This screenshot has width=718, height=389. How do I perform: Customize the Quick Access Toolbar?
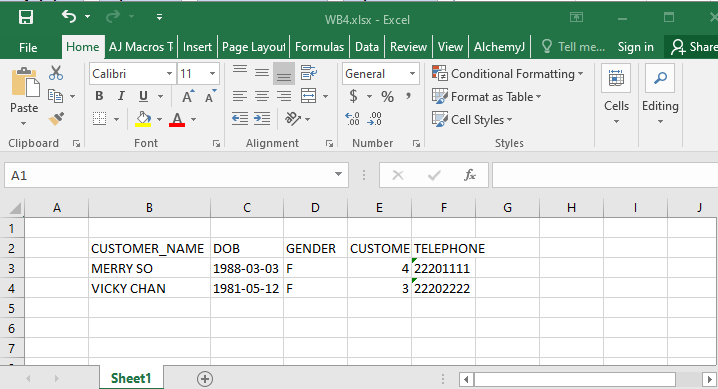point(159,17)
